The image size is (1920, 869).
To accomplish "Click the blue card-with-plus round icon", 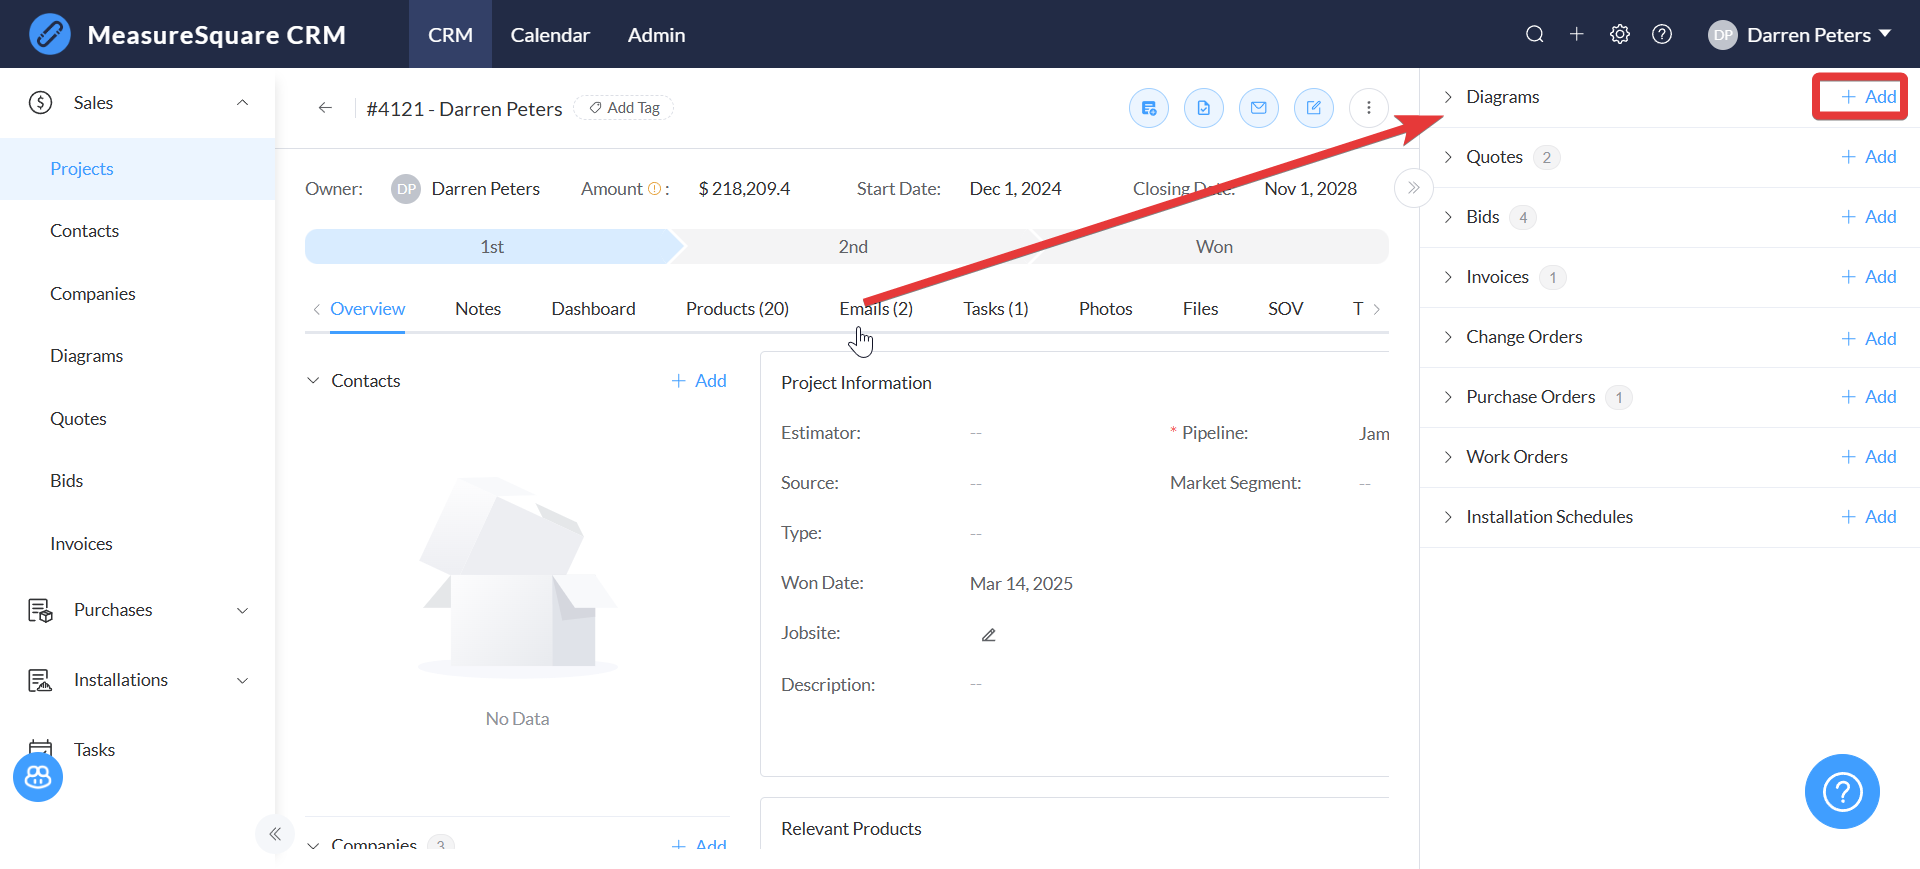I will point(1149,108).
